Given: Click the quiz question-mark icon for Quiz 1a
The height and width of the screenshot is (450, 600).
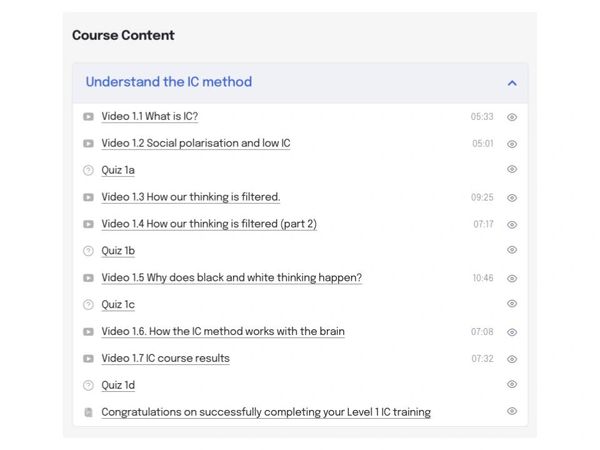Looking at the screenshot, I should pos(88,171).
